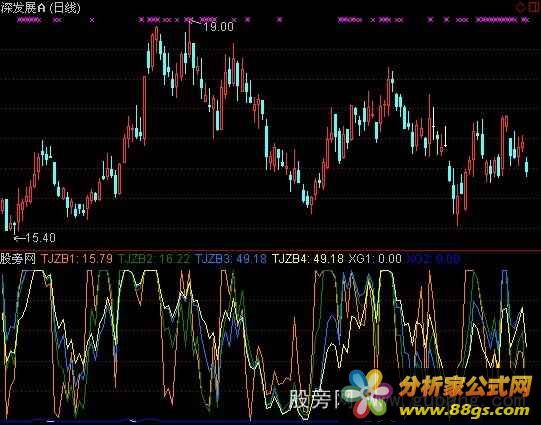Click the 深发展A stock title
The width and height of the screenshot is (541, 425).
tap(23, 8)
